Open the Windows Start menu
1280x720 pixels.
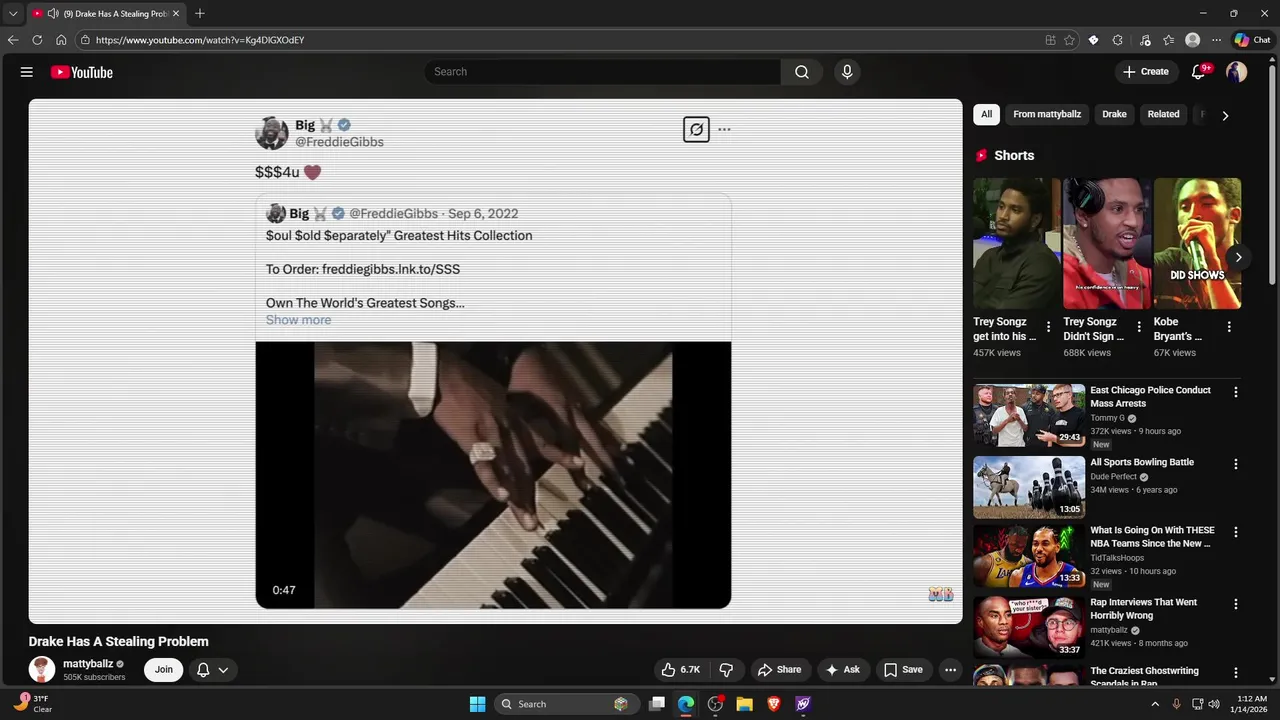[477, 704]
